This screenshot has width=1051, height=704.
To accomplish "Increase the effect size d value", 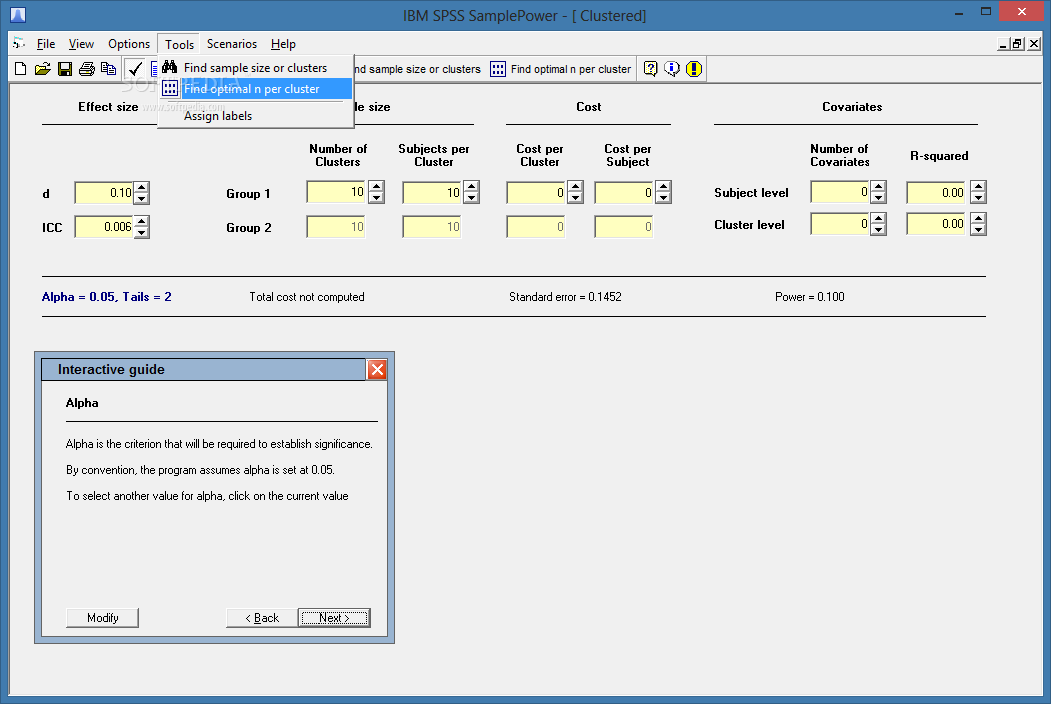I will 141,187.
